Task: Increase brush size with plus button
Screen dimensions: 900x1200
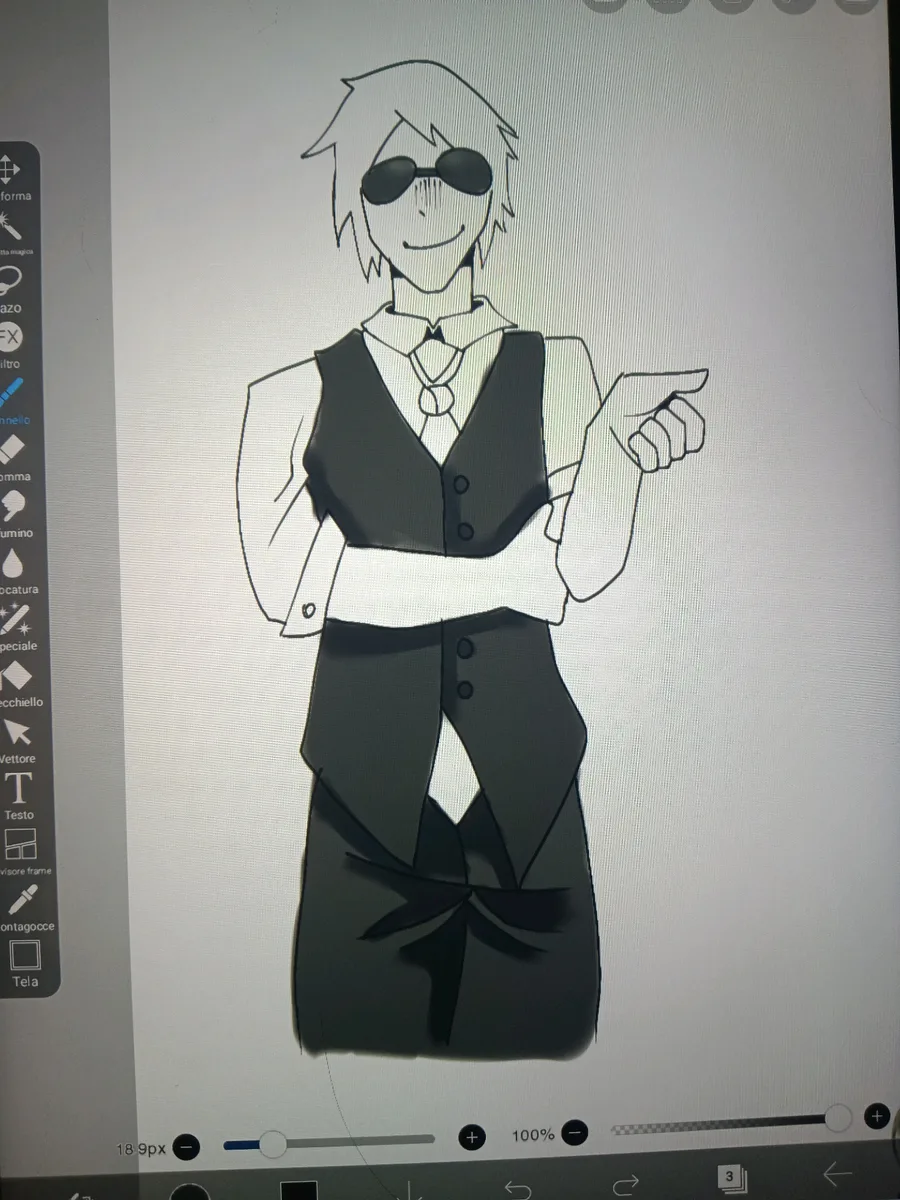Action: click(x=472, y=1137)
